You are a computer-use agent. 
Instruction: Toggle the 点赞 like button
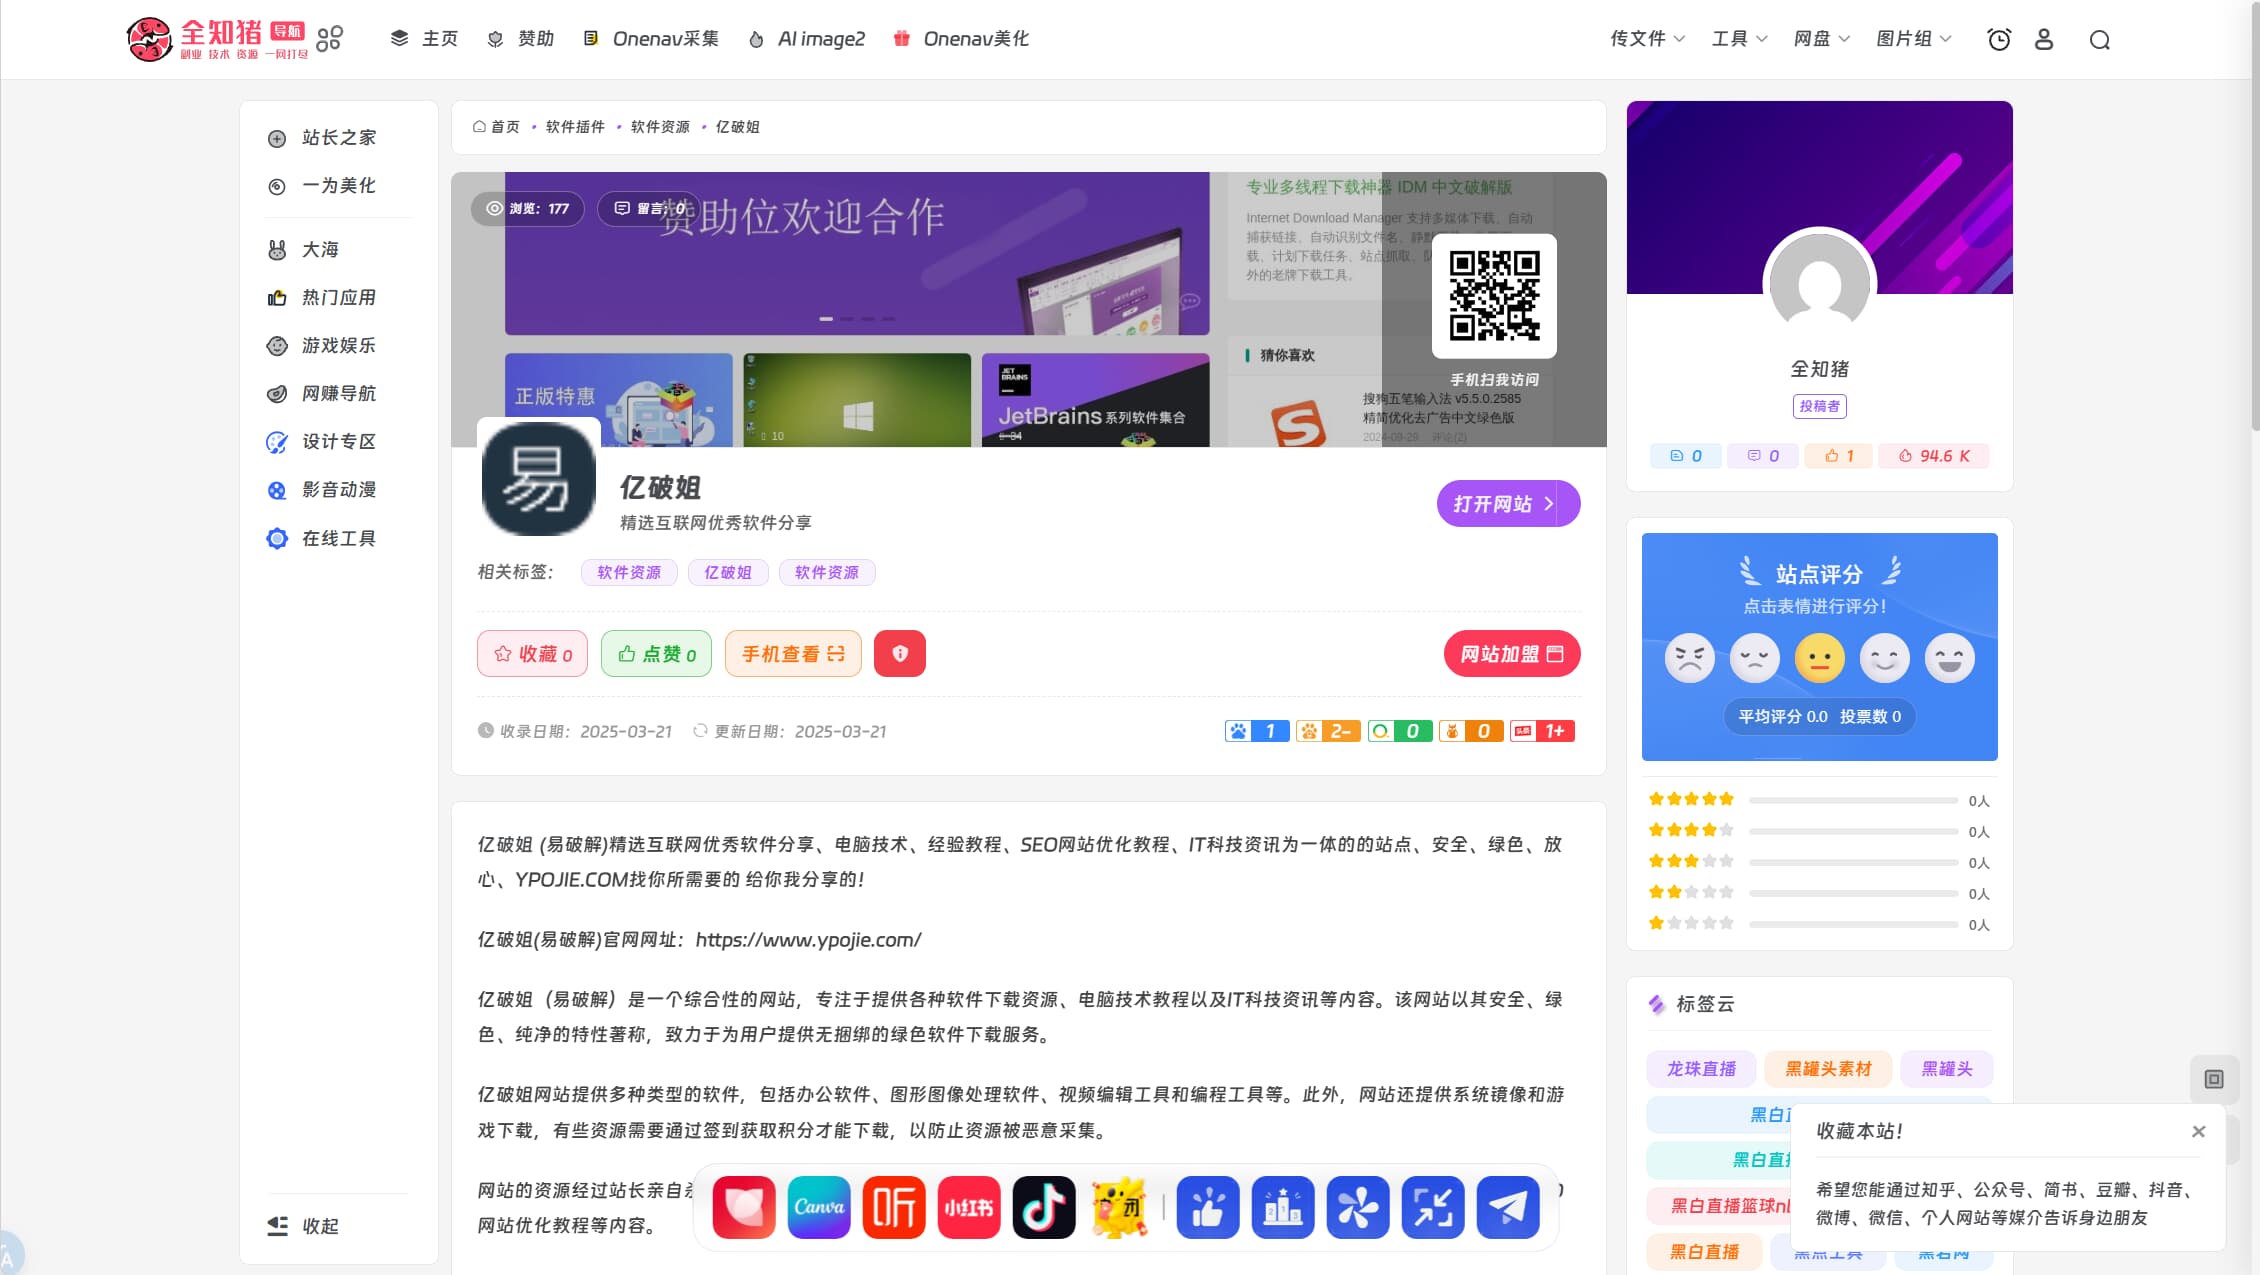pos(656,654)
